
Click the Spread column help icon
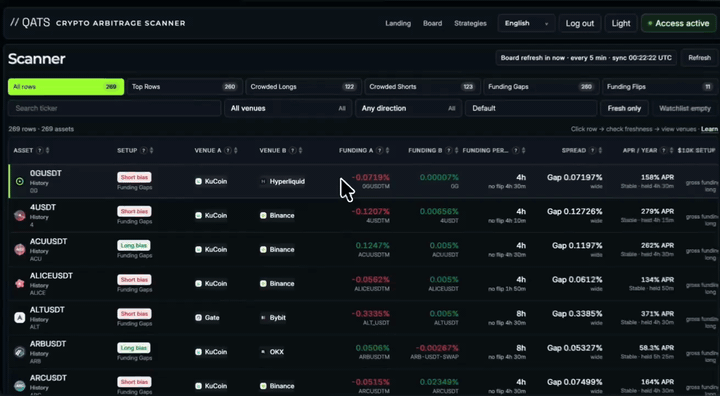(592, 151)
